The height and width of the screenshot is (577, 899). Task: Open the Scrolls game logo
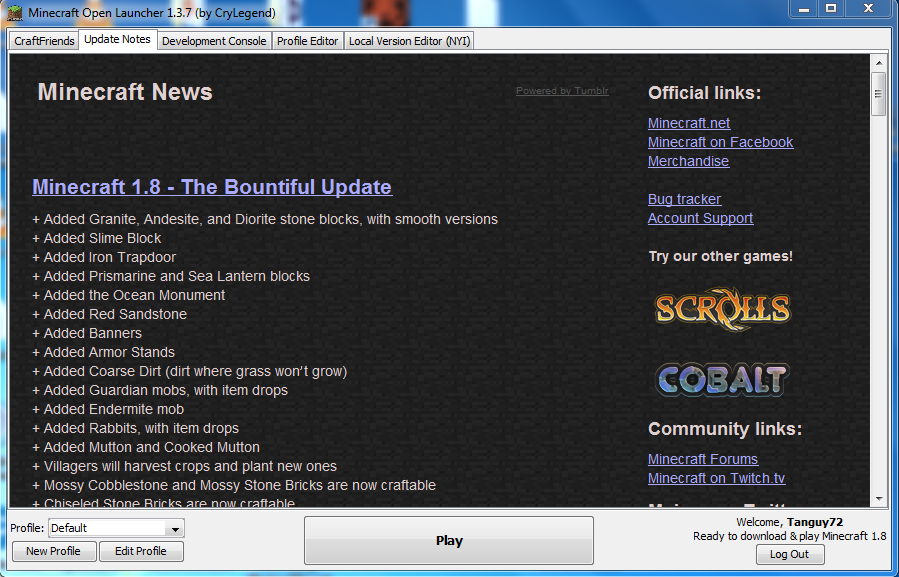coord(722,309)
